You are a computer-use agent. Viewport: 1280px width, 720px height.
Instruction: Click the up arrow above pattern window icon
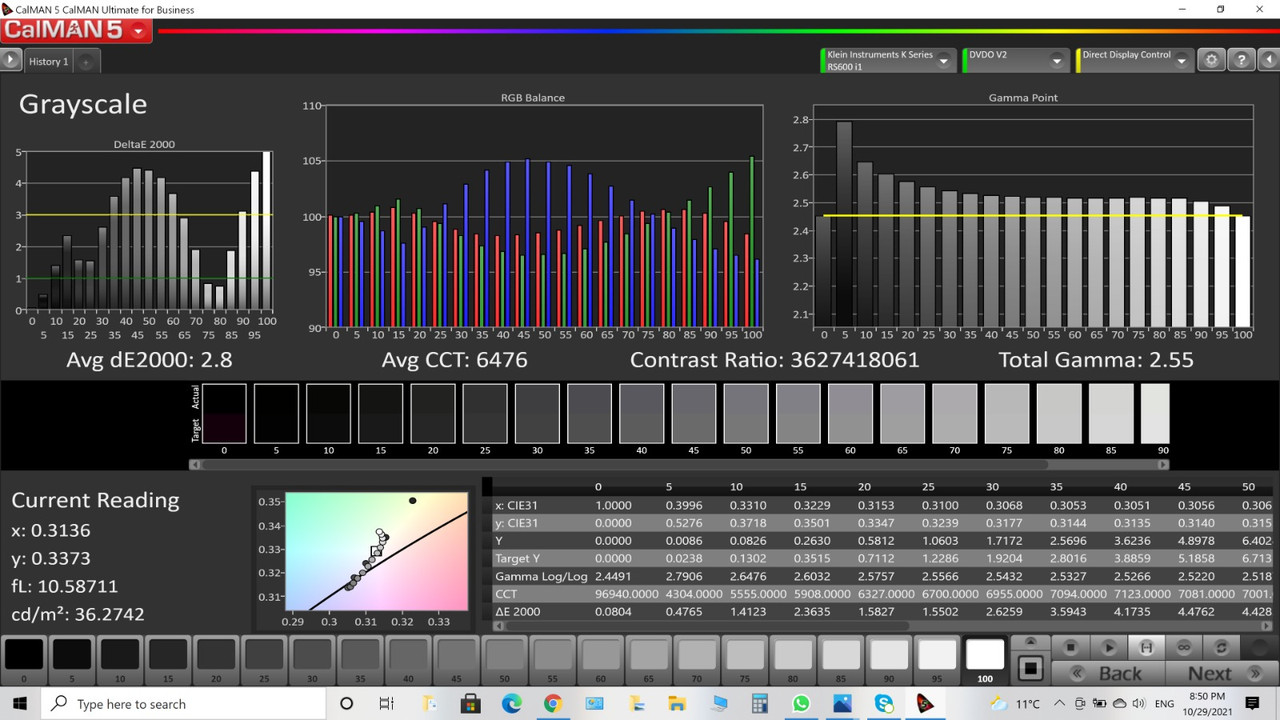[1030, 643]
